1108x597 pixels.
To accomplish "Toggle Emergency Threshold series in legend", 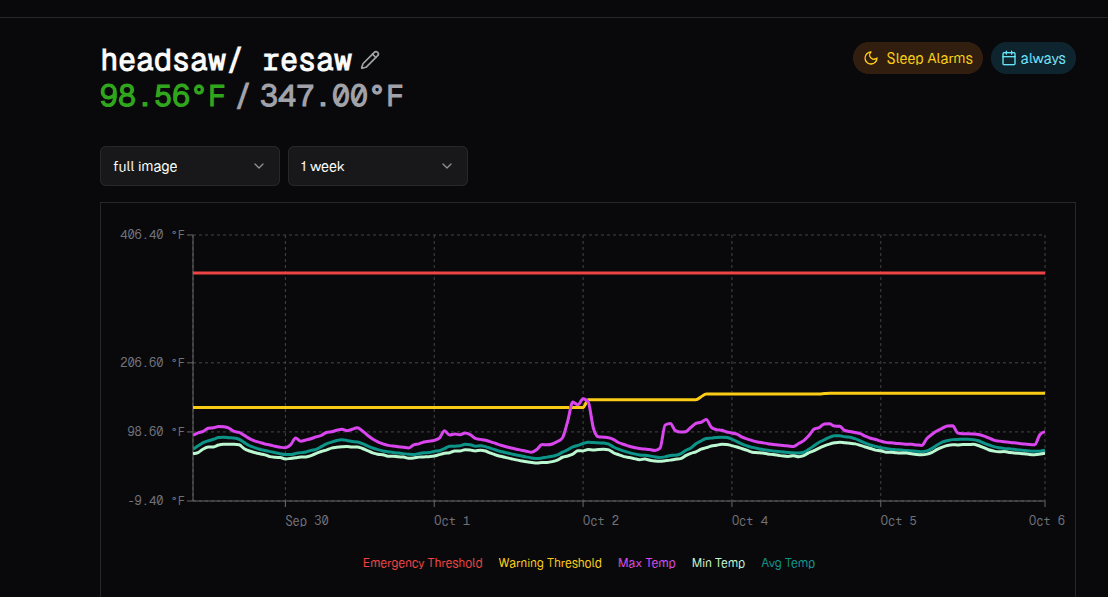I will click(x=422, y=563).
